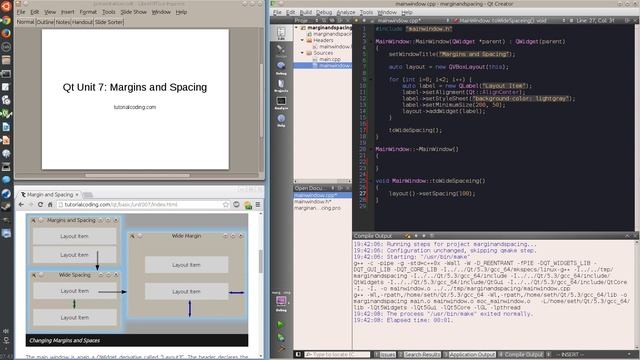Collapse the Headers folder in project tree
The width and height of the screenshot is (640, 360).
coord(302,40)
